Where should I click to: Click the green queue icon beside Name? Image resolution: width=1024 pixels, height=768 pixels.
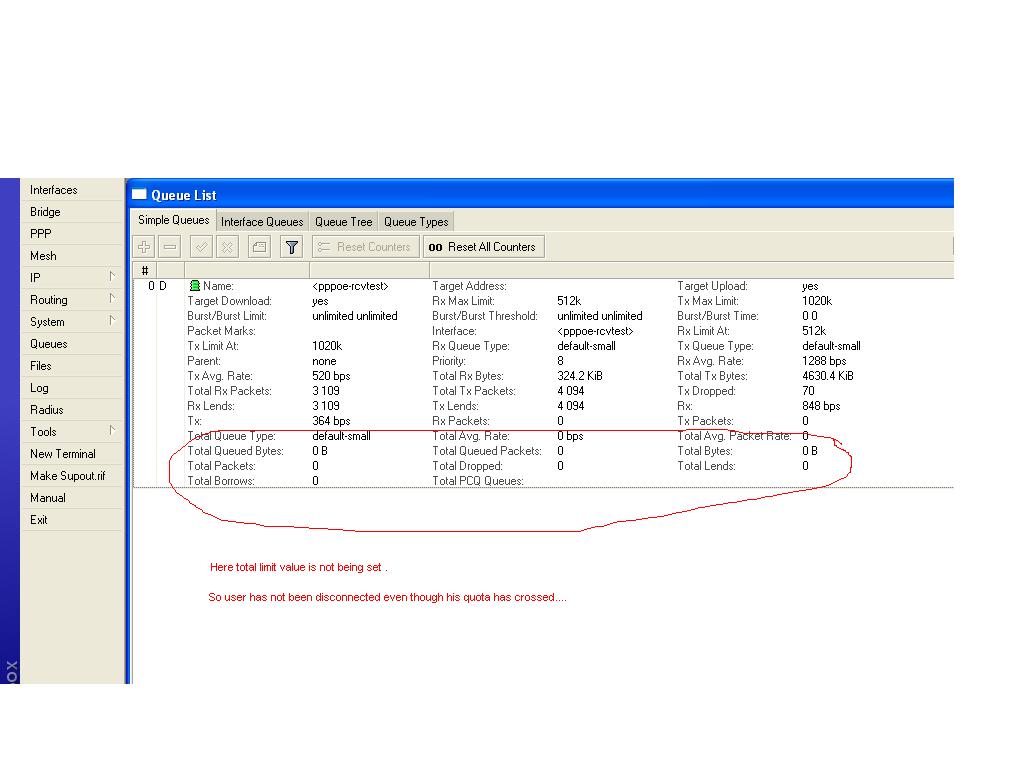pyautogui.click(x=195, y=286)
